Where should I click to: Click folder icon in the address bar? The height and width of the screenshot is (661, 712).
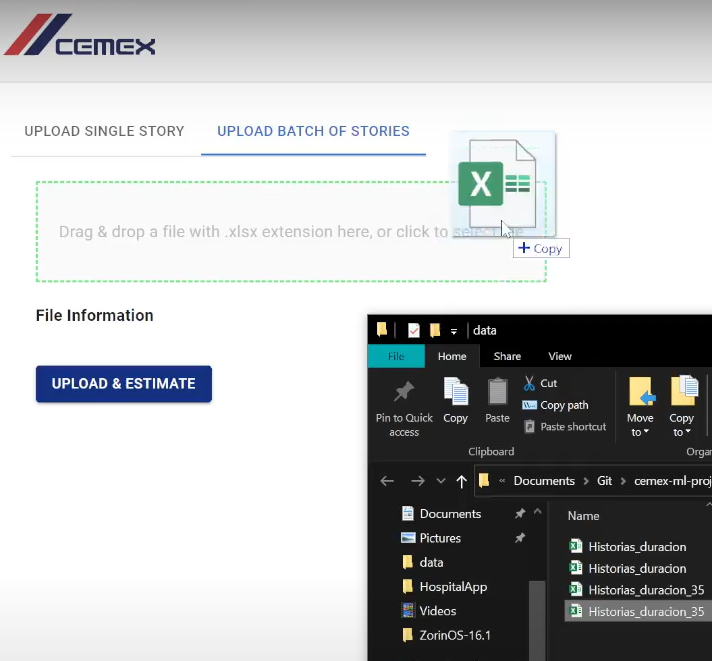click(484, 480)
